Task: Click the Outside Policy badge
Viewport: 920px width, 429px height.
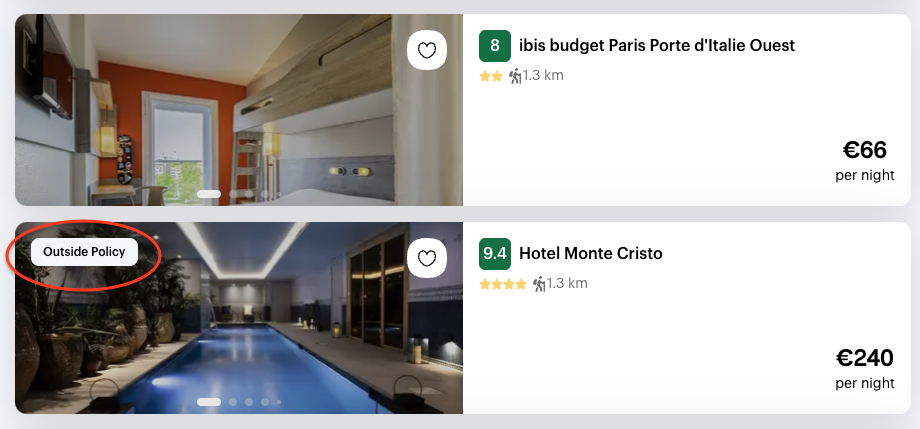Action: (x=84, y=252)
